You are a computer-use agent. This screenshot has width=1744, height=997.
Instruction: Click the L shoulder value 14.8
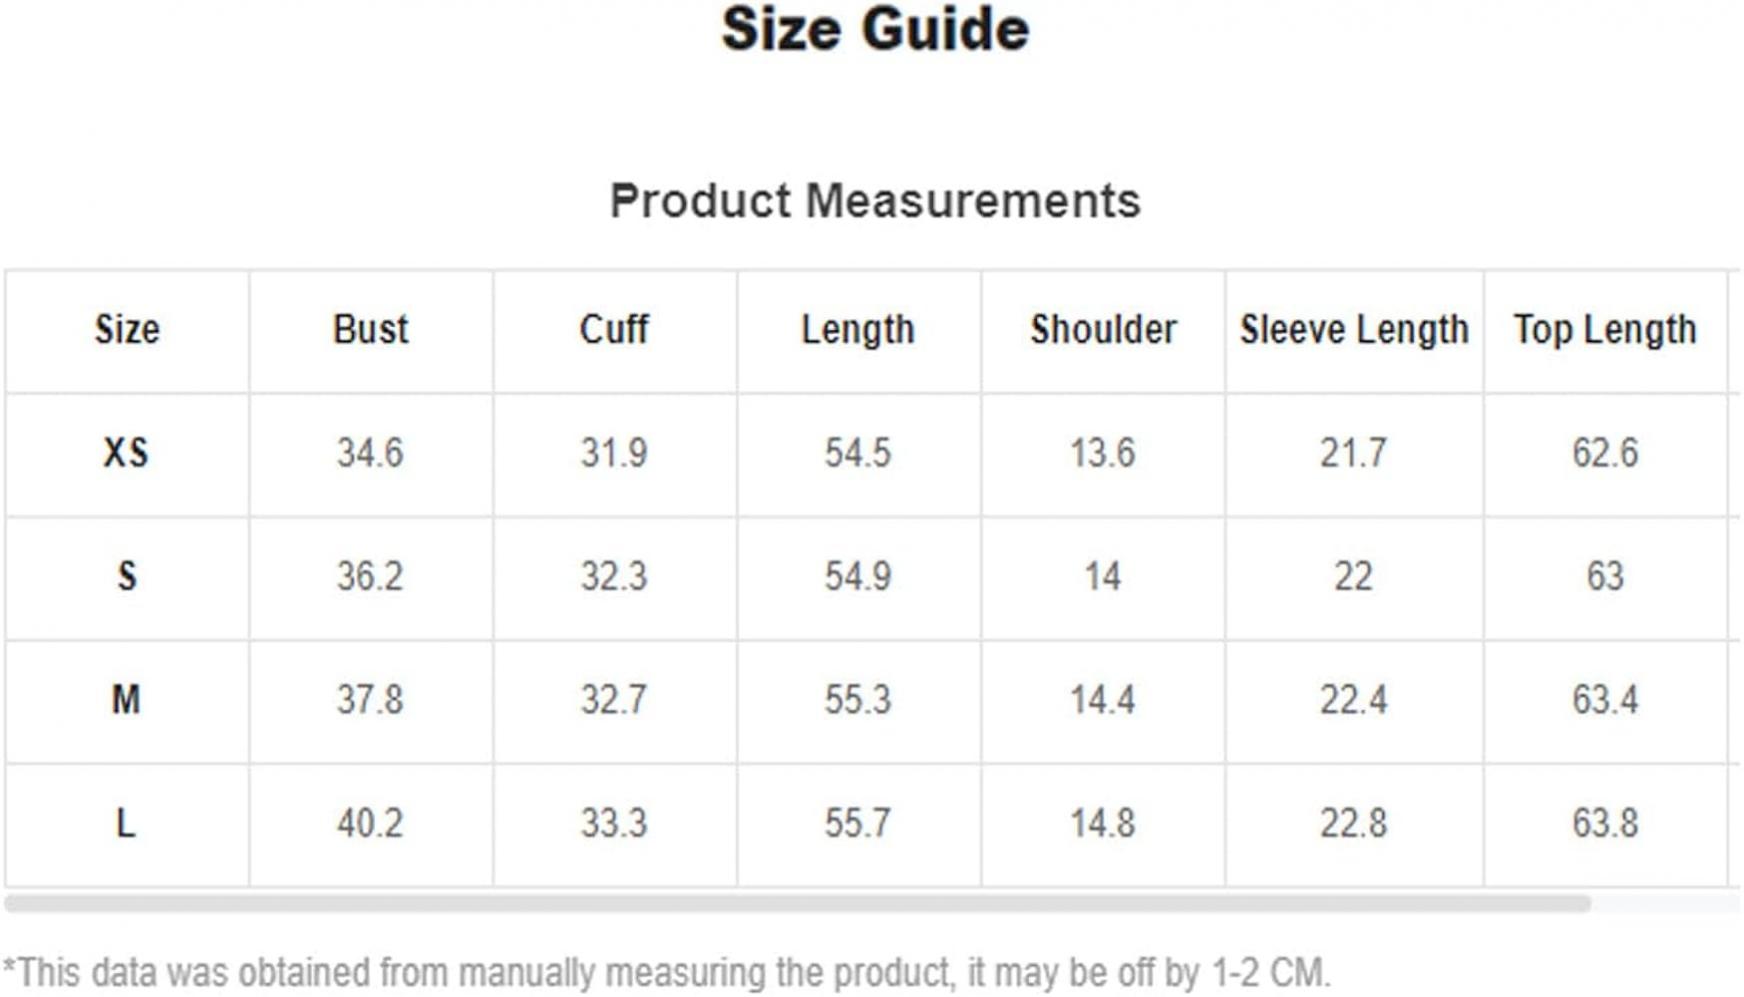pos(1103,823)
